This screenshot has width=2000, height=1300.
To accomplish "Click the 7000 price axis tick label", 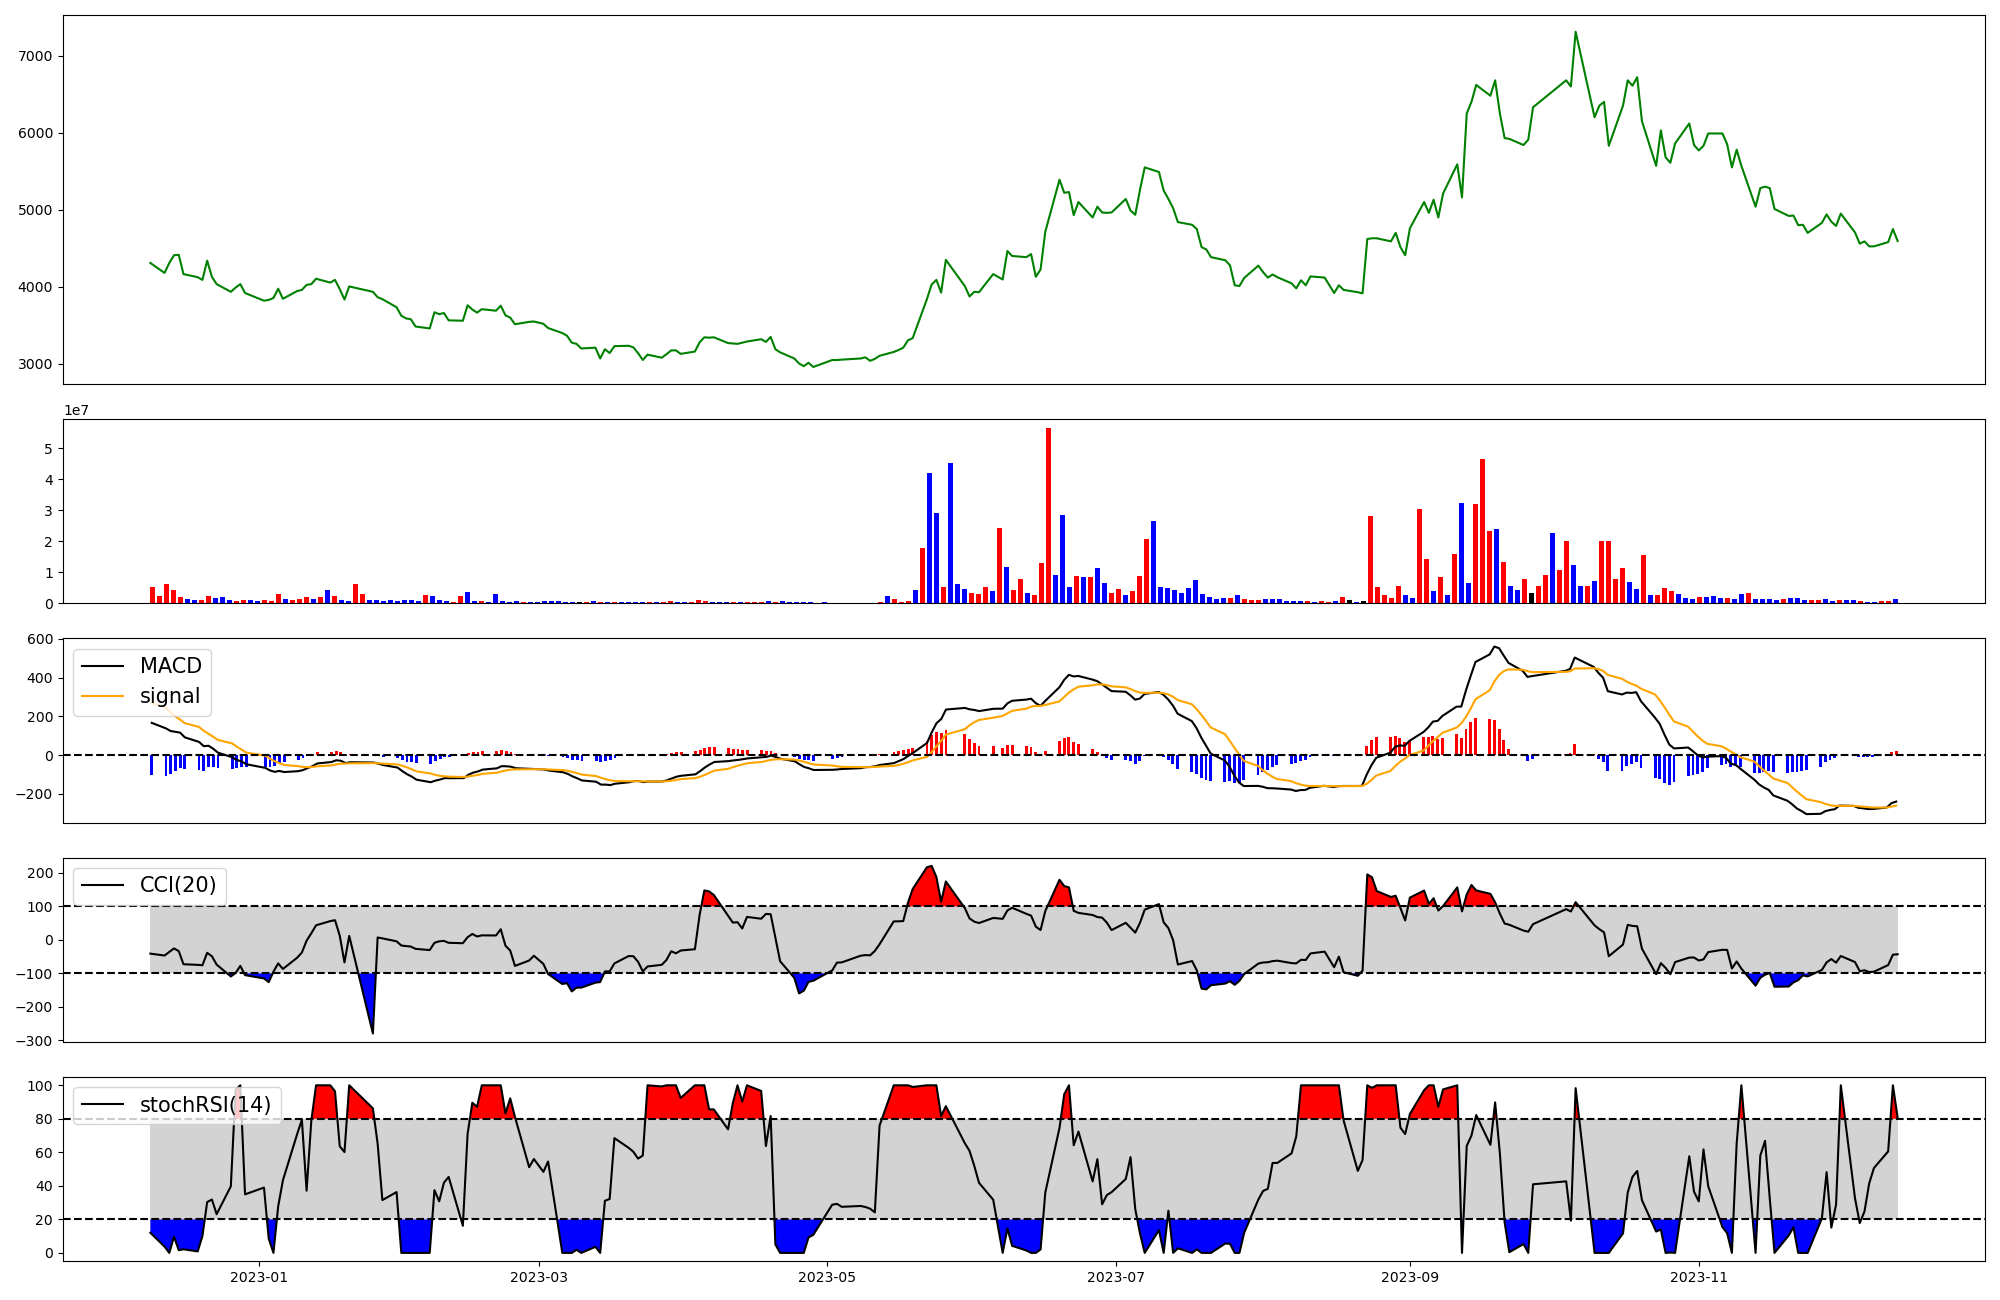I will (x=34, y=57).
